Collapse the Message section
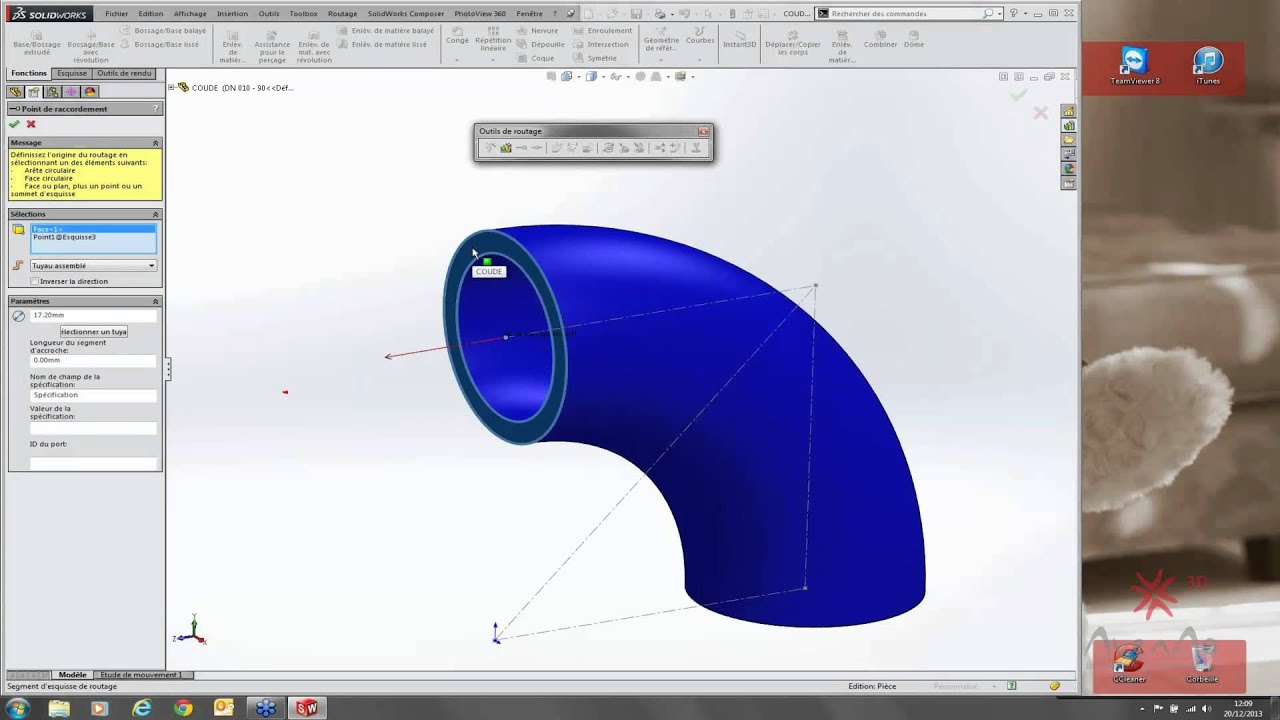The height and width of the screenshot is (720, 1280). [155, 143]
